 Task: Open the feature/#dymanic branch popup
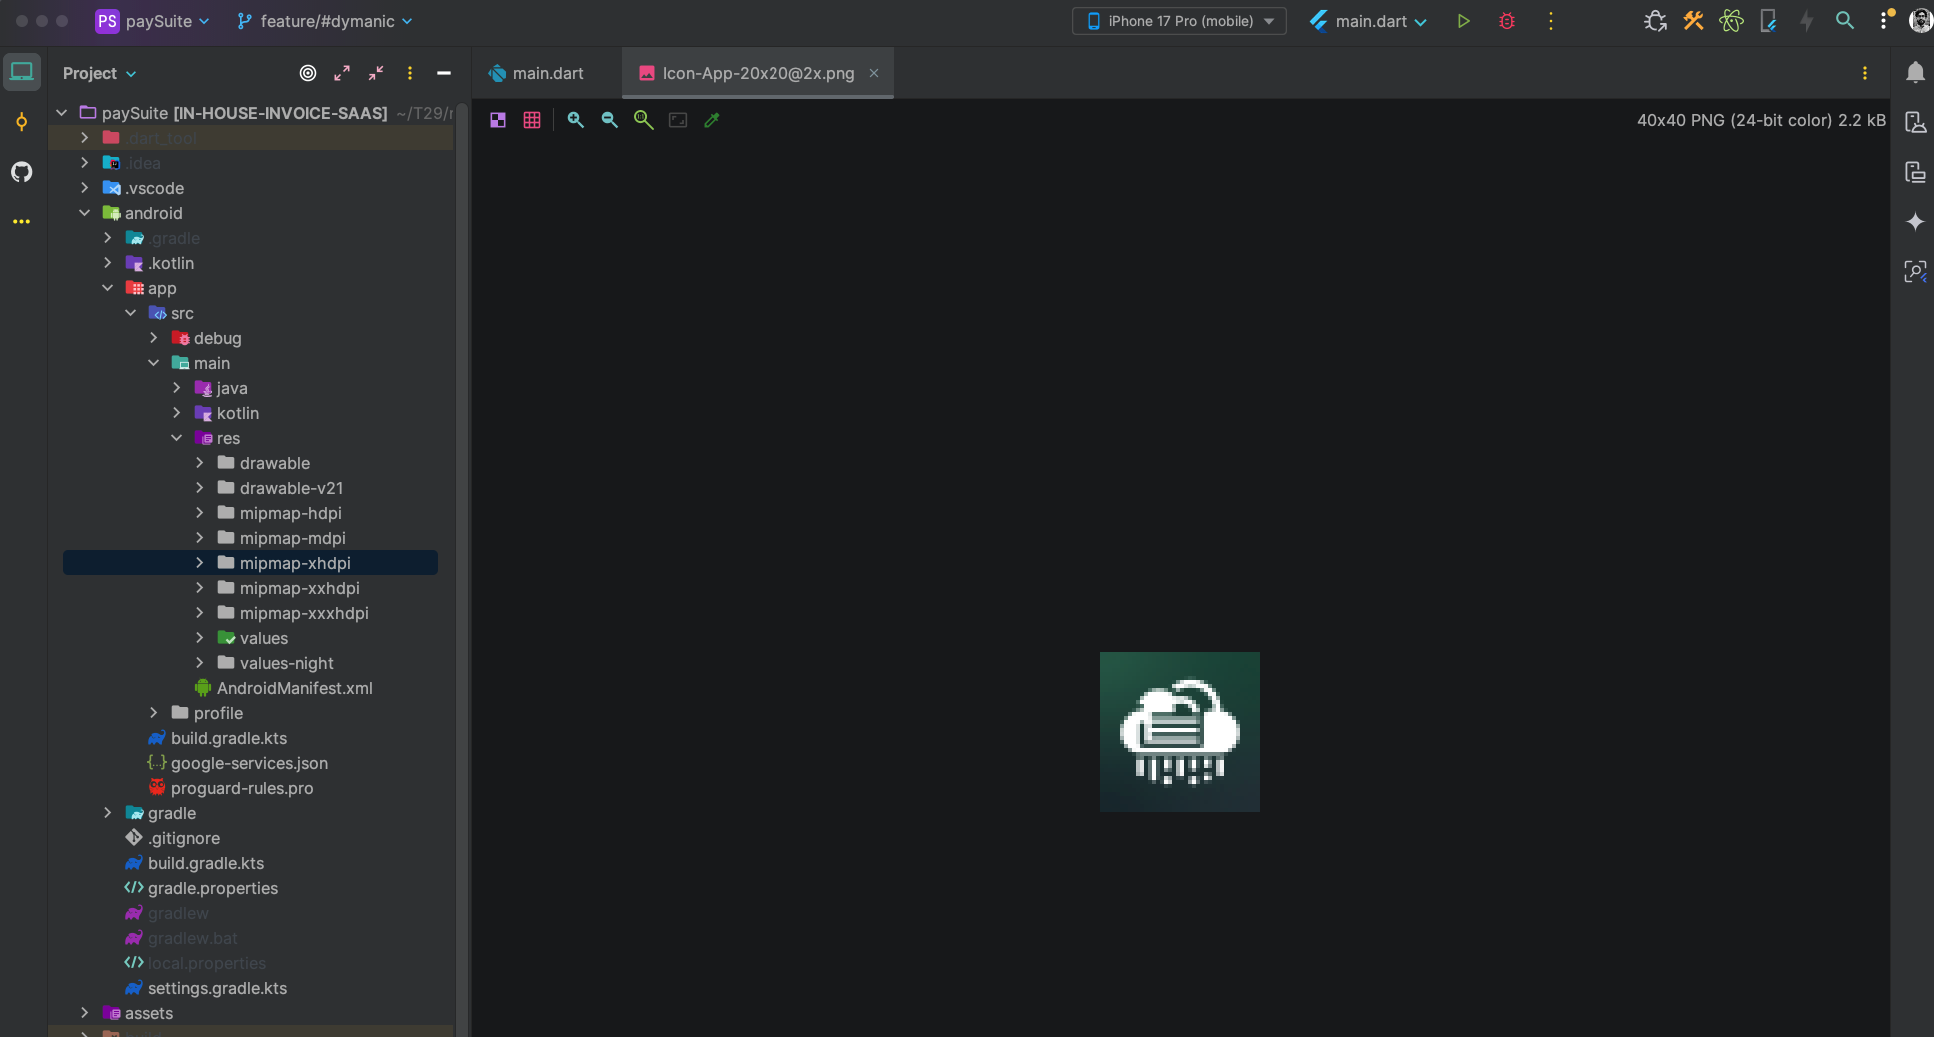pos(324,20)
